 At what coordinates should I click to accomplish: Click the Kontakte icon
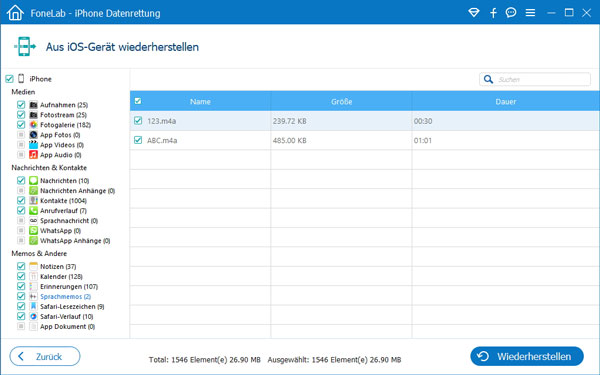pos(33,200)
